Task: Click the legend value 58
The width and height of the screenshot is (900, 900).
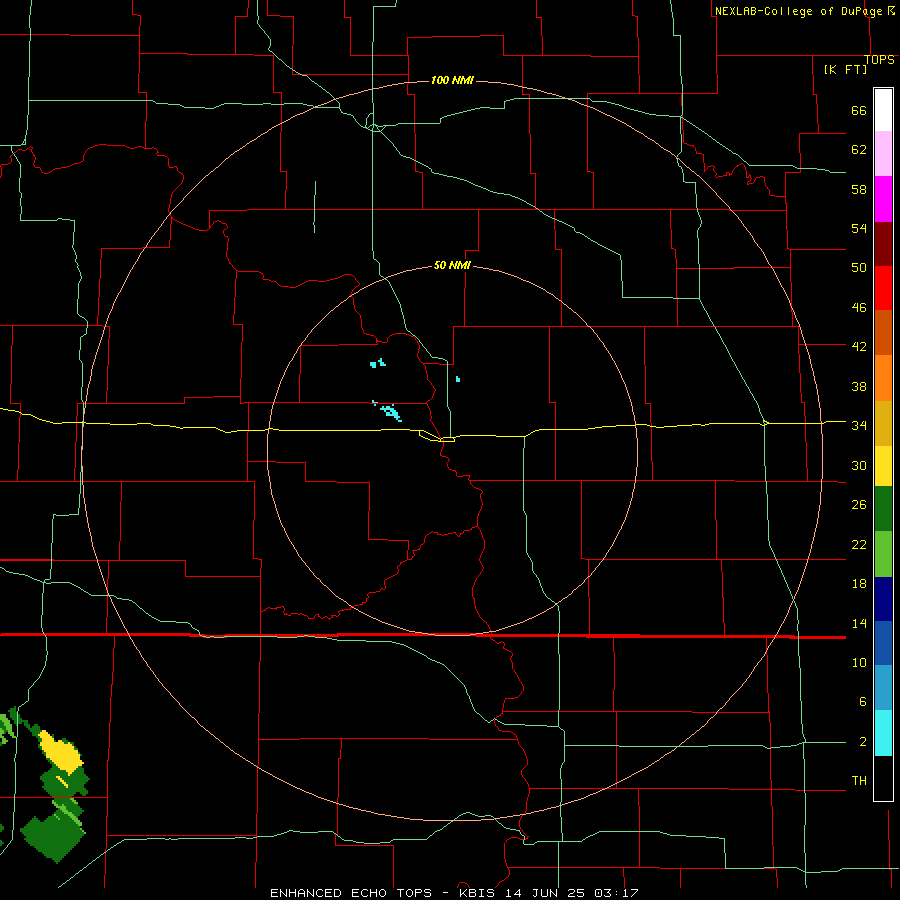Action: [859, 189]
